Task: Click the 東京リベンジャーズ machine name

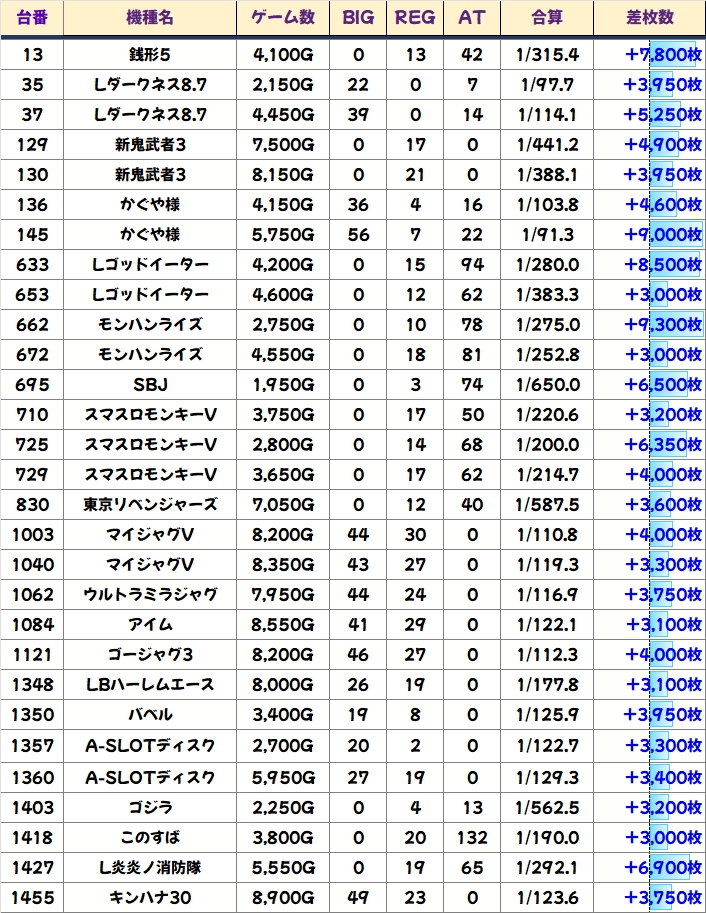Action: pos(149,505)
